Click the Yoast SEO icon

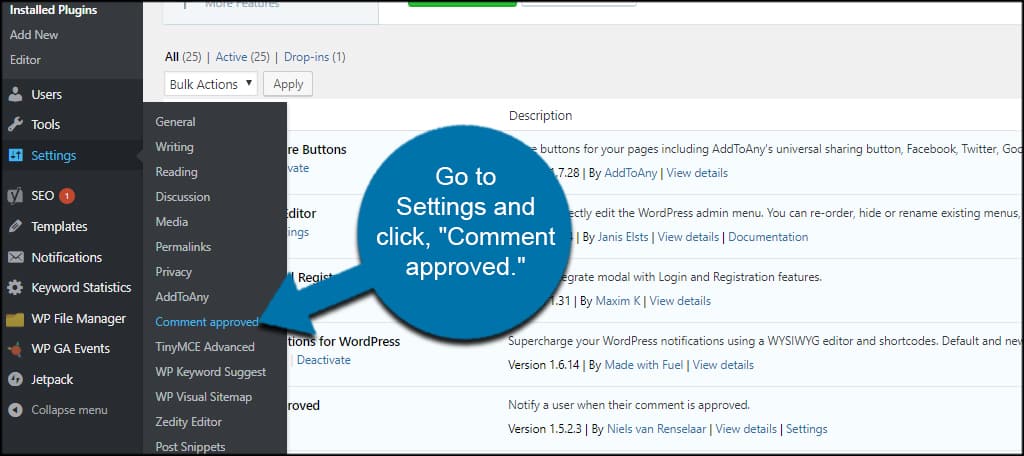[x=16, y=195]
